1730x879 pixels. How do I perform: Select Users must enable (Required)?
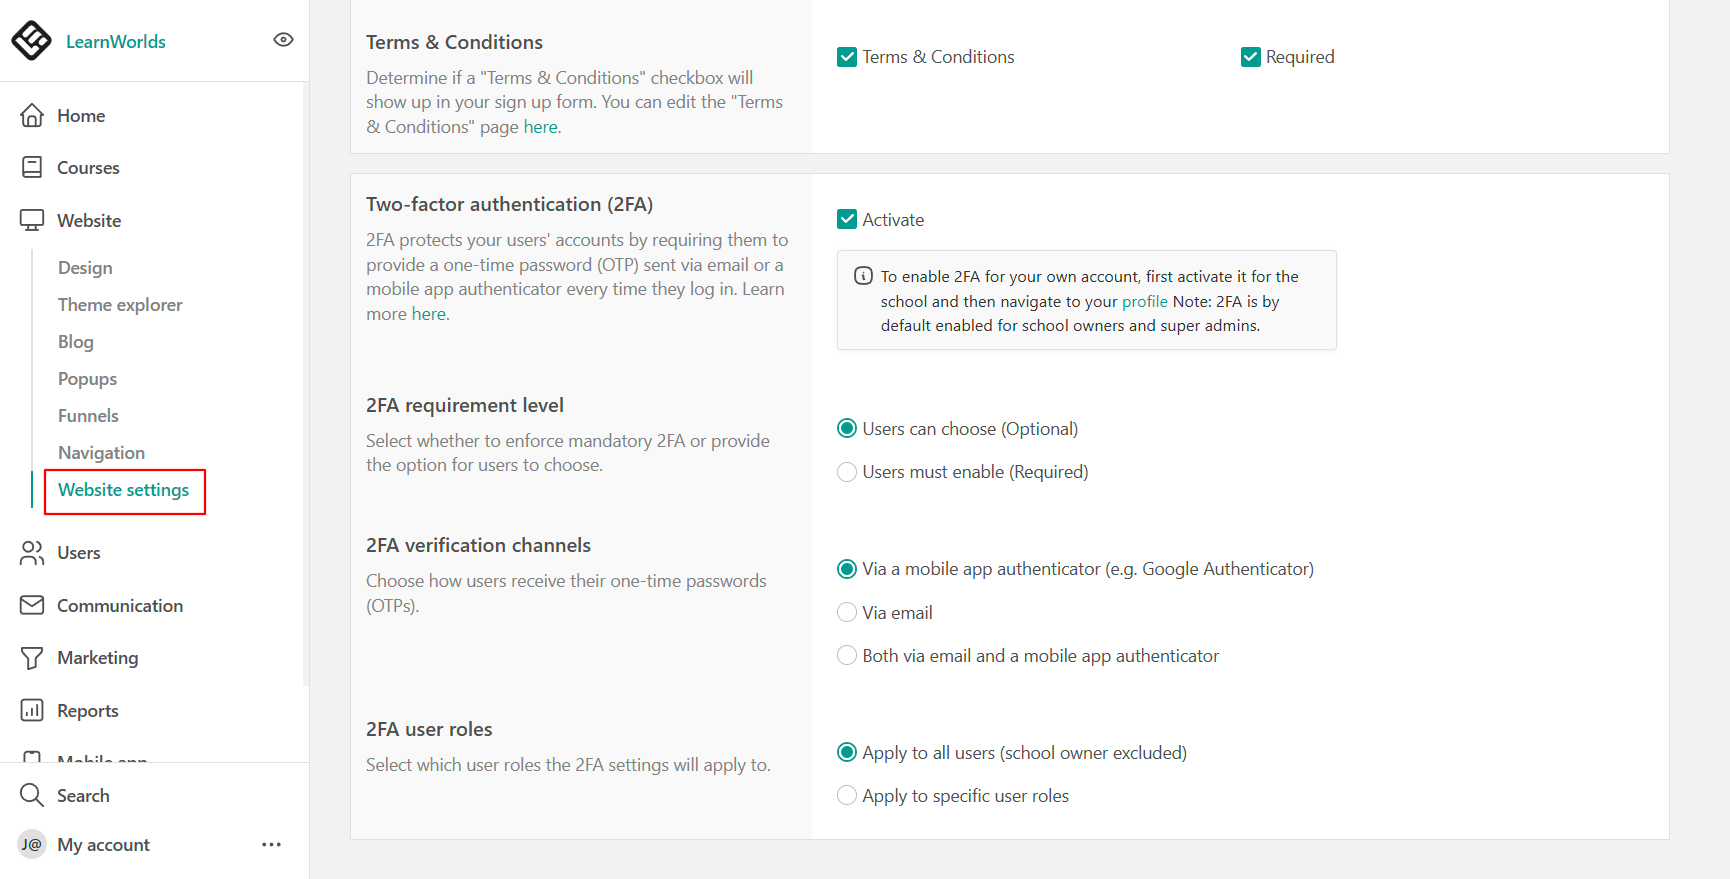[847, 472]
